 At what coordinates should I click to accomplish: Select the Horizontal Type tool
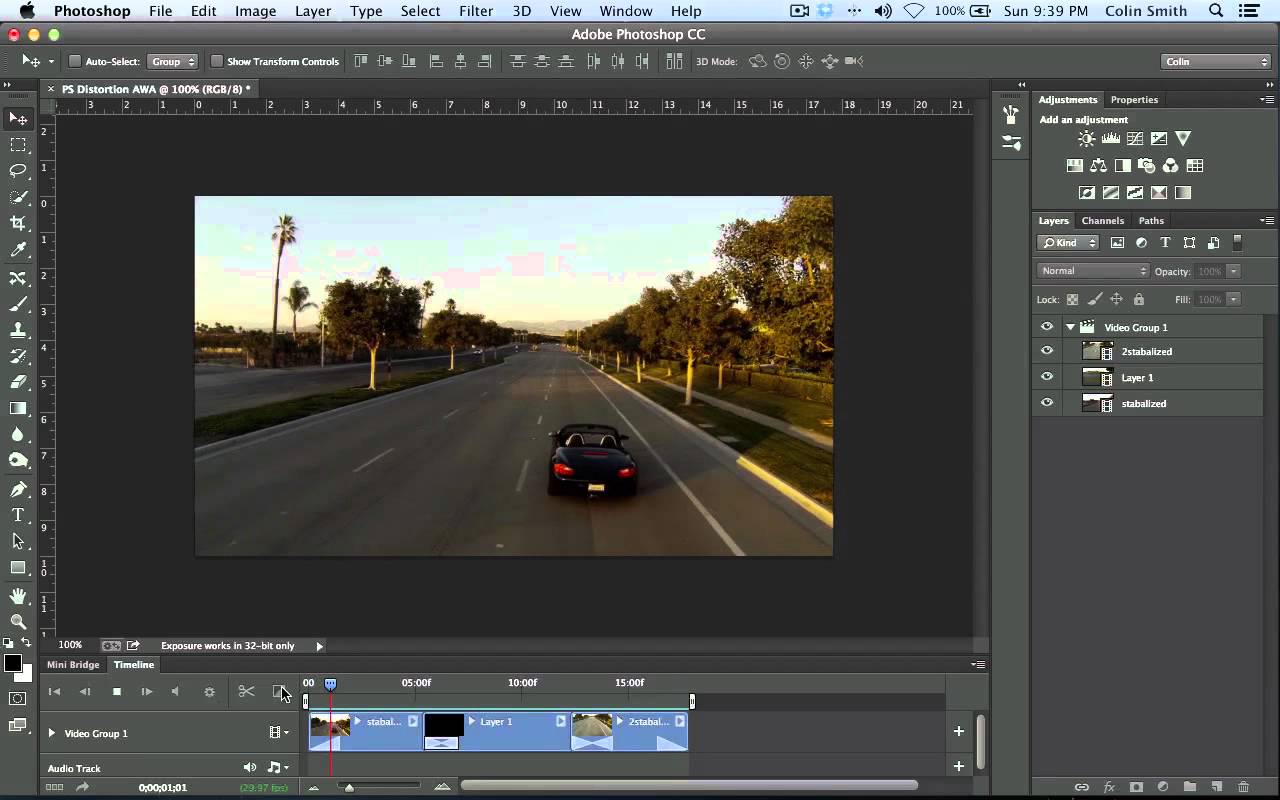tap(18, 515)
